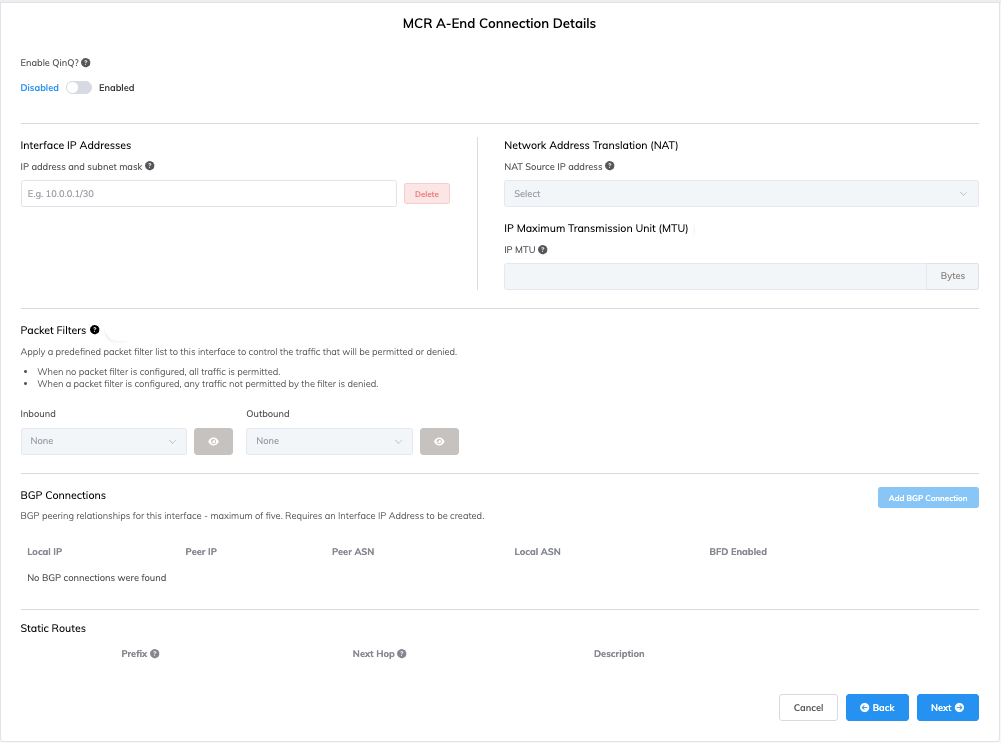
Task: Show the Inbound packet filter details
Action: [213, 441]
